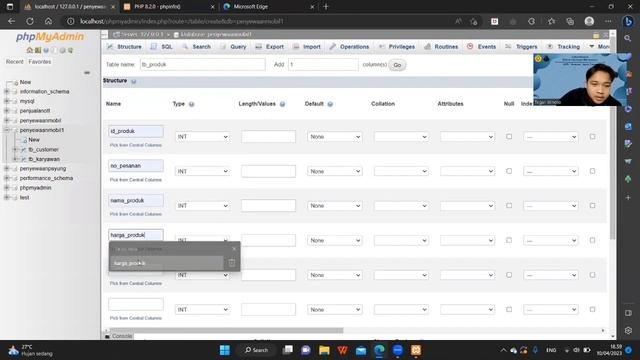Click horizontal scrollbar of the table form

coord(227,330)
